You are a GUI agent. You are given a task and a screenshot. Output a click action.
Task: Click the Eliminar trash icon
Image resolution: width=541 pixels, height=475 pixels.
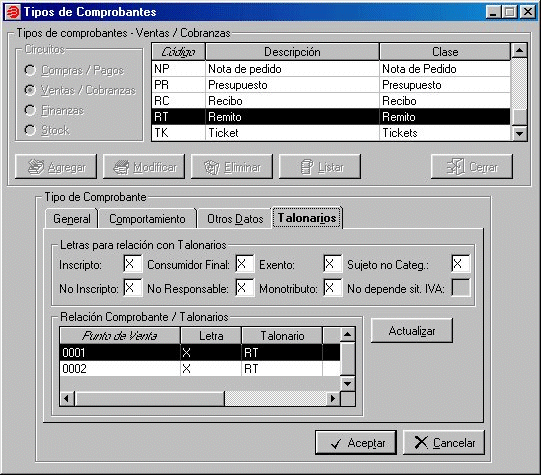tap(212, 167)
